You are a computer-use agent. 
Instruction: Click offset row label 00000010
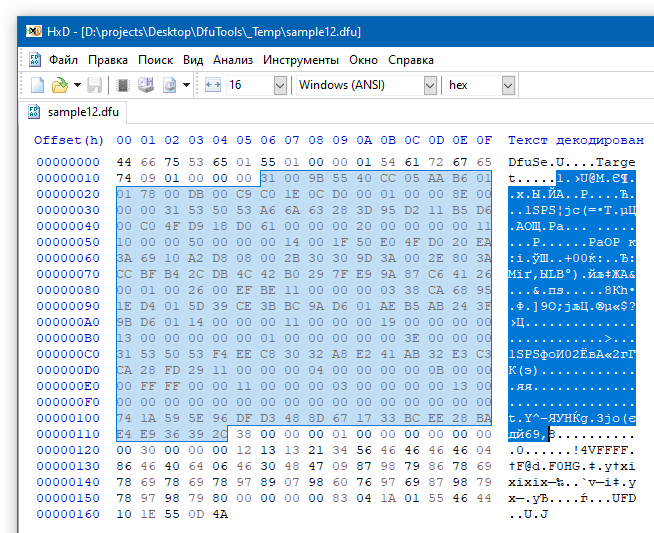(68, 178)
